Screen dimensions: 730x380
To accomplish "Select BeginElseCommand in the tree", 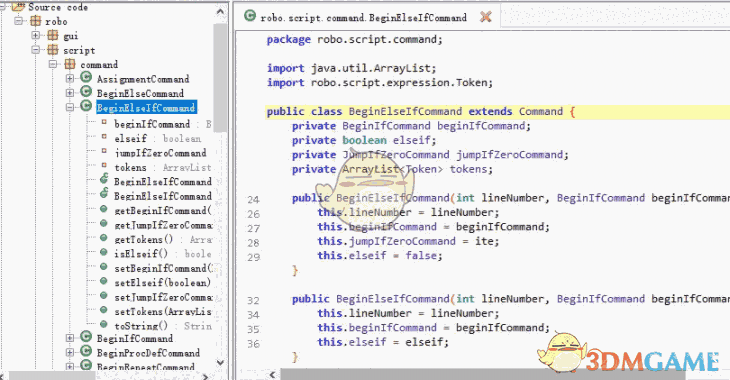I will (140, 93).
